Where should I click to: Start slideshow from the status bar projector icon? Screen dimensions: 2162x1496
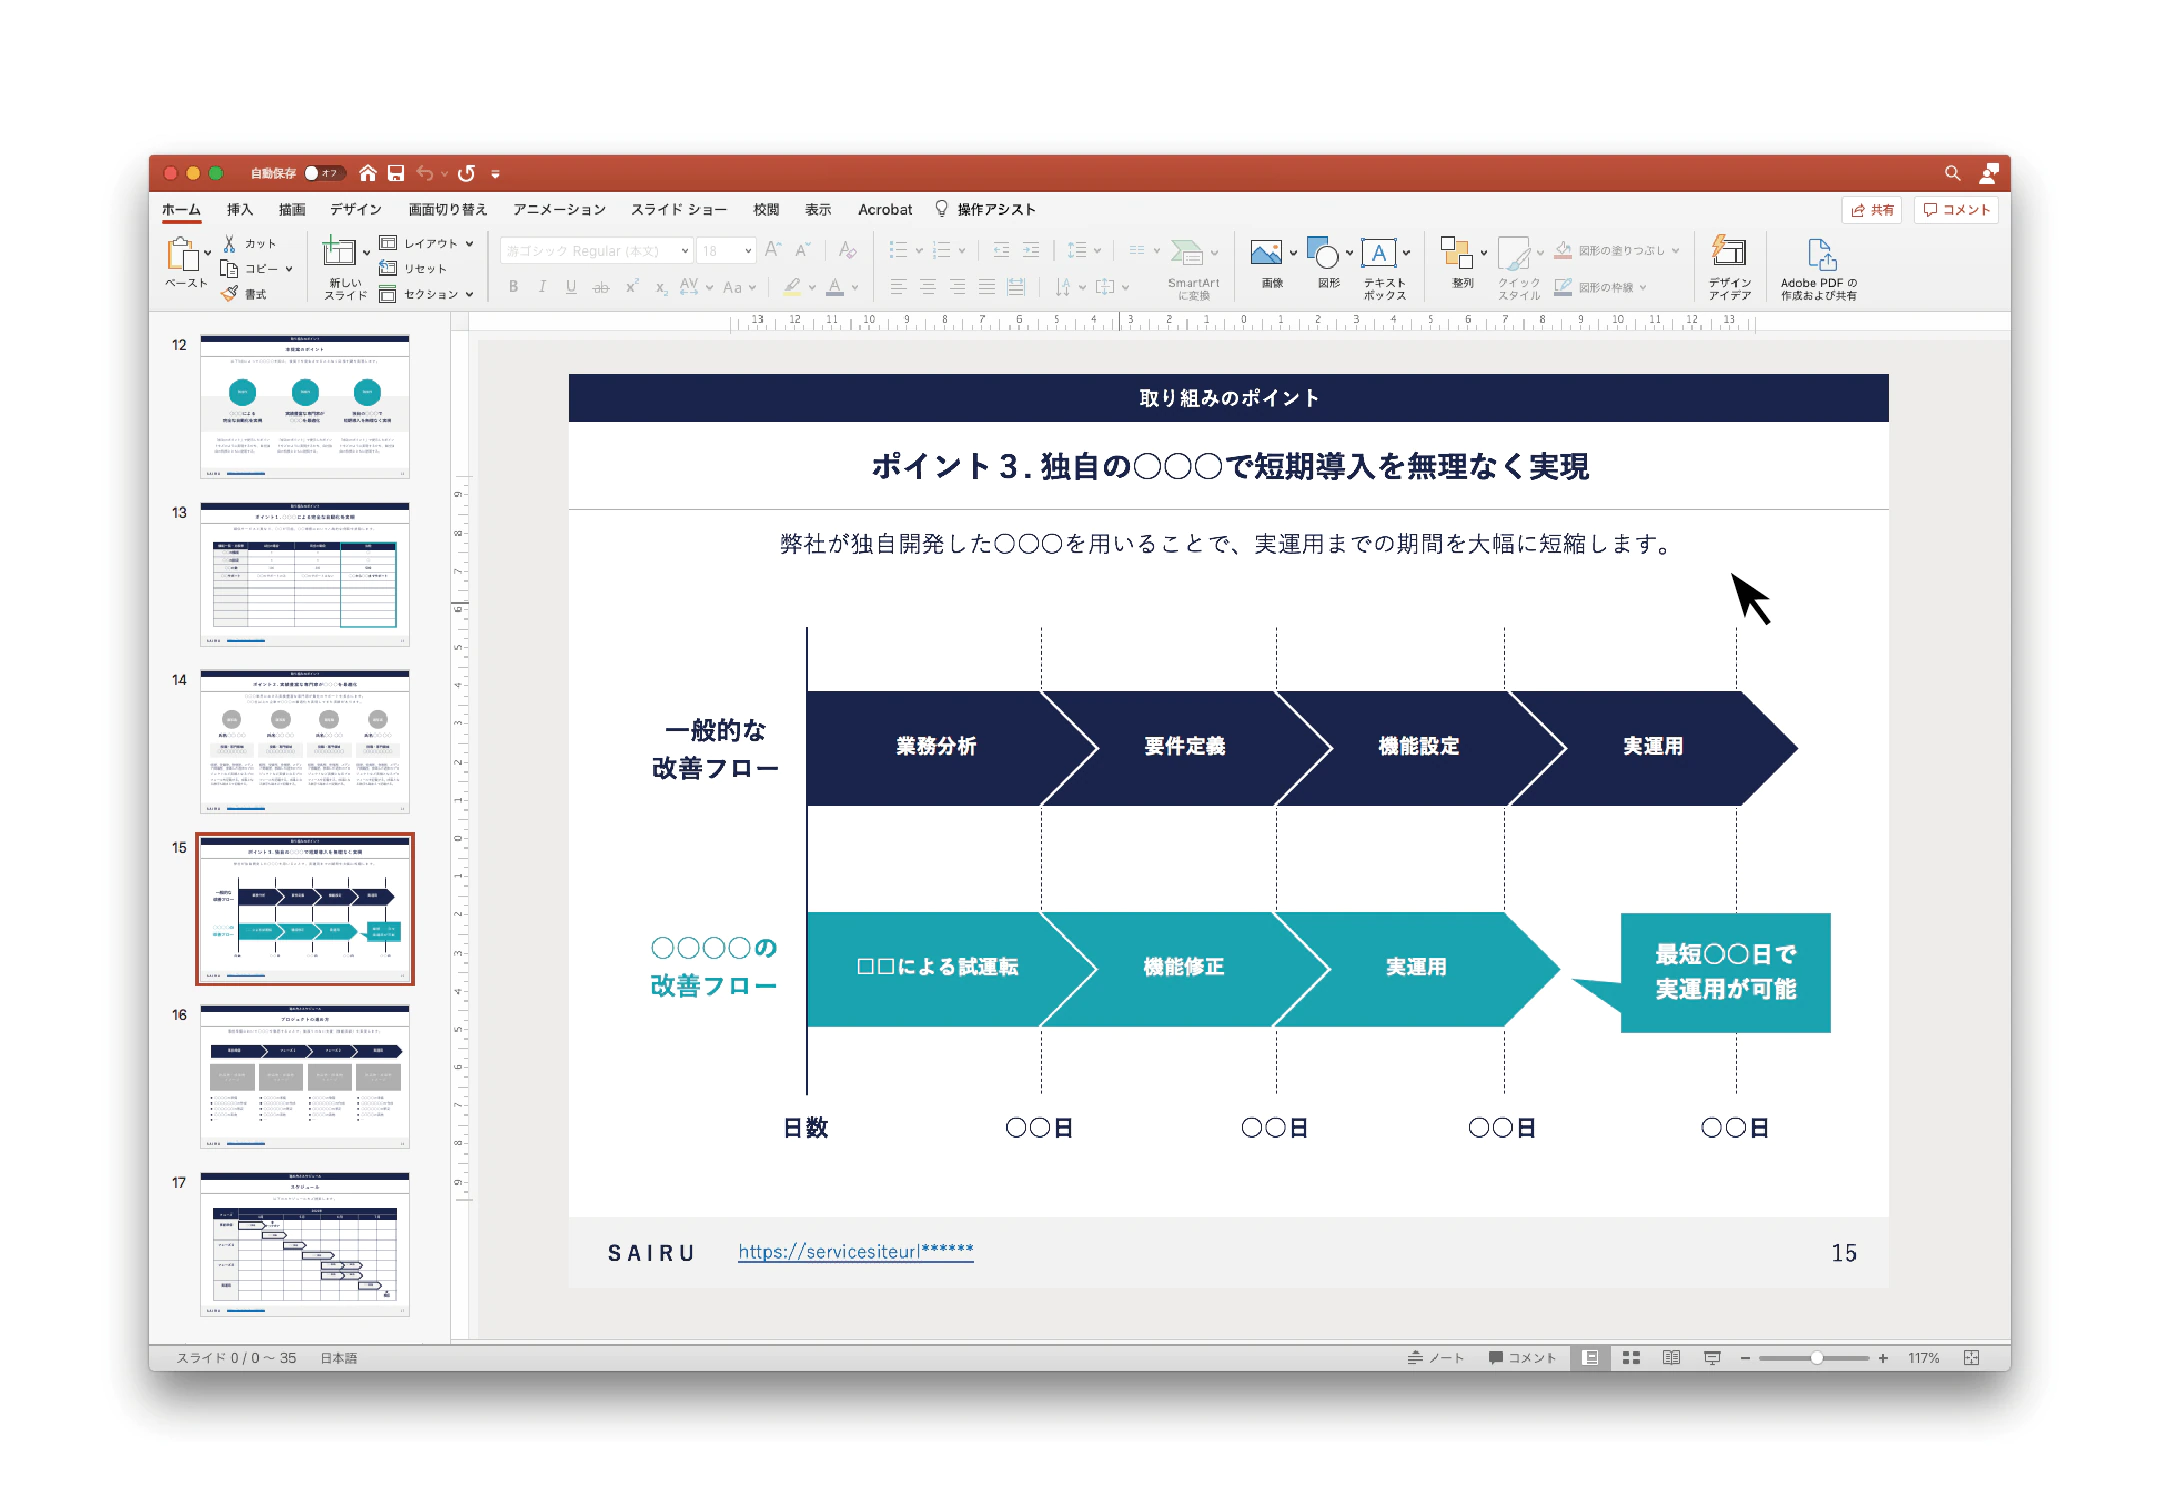point(1713,1357)
